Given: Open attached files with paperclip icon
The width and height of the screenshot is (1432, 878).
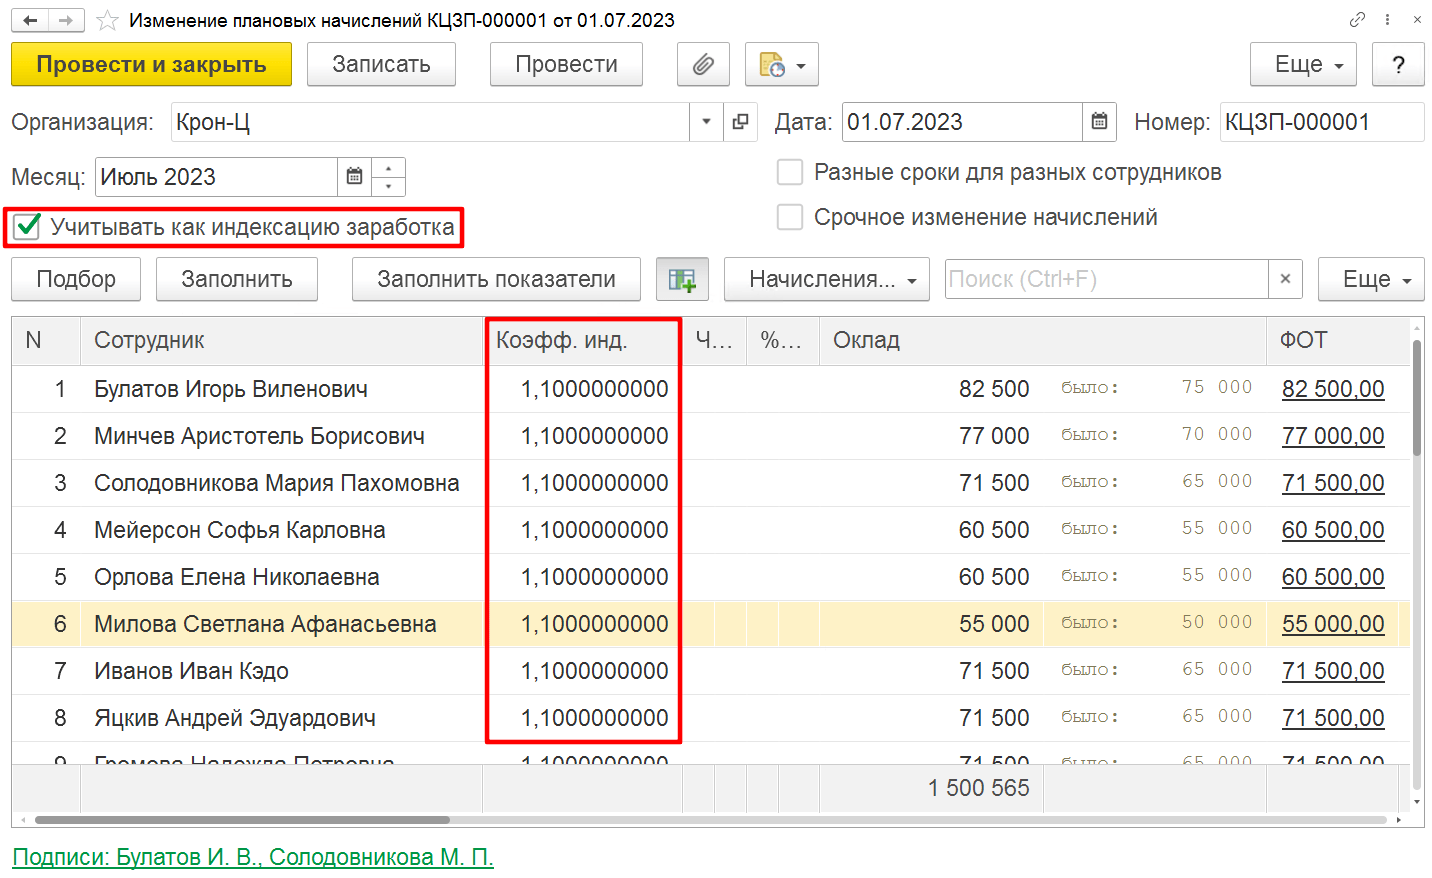Looking at the screenshot, I should point(703,64).
